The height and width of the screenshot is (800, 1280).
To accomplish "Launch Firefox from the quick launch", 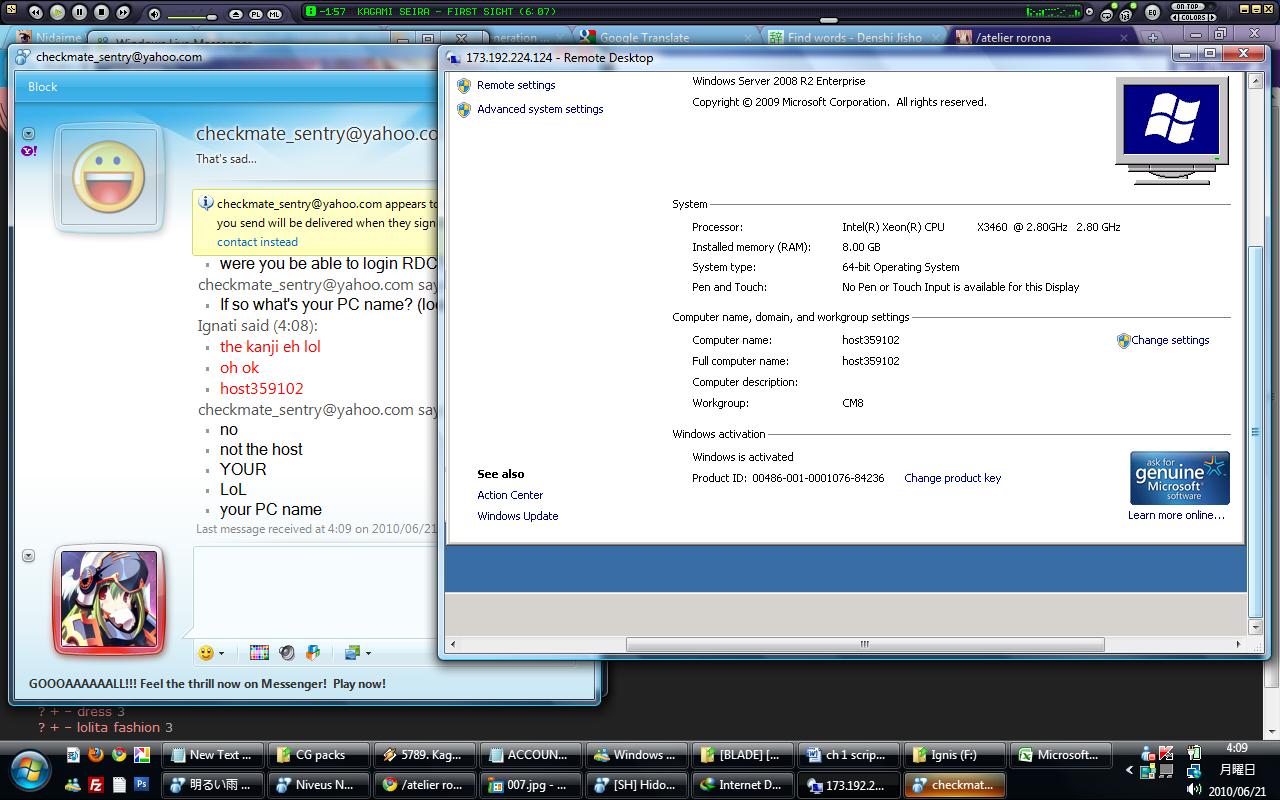I will point(96,755).
